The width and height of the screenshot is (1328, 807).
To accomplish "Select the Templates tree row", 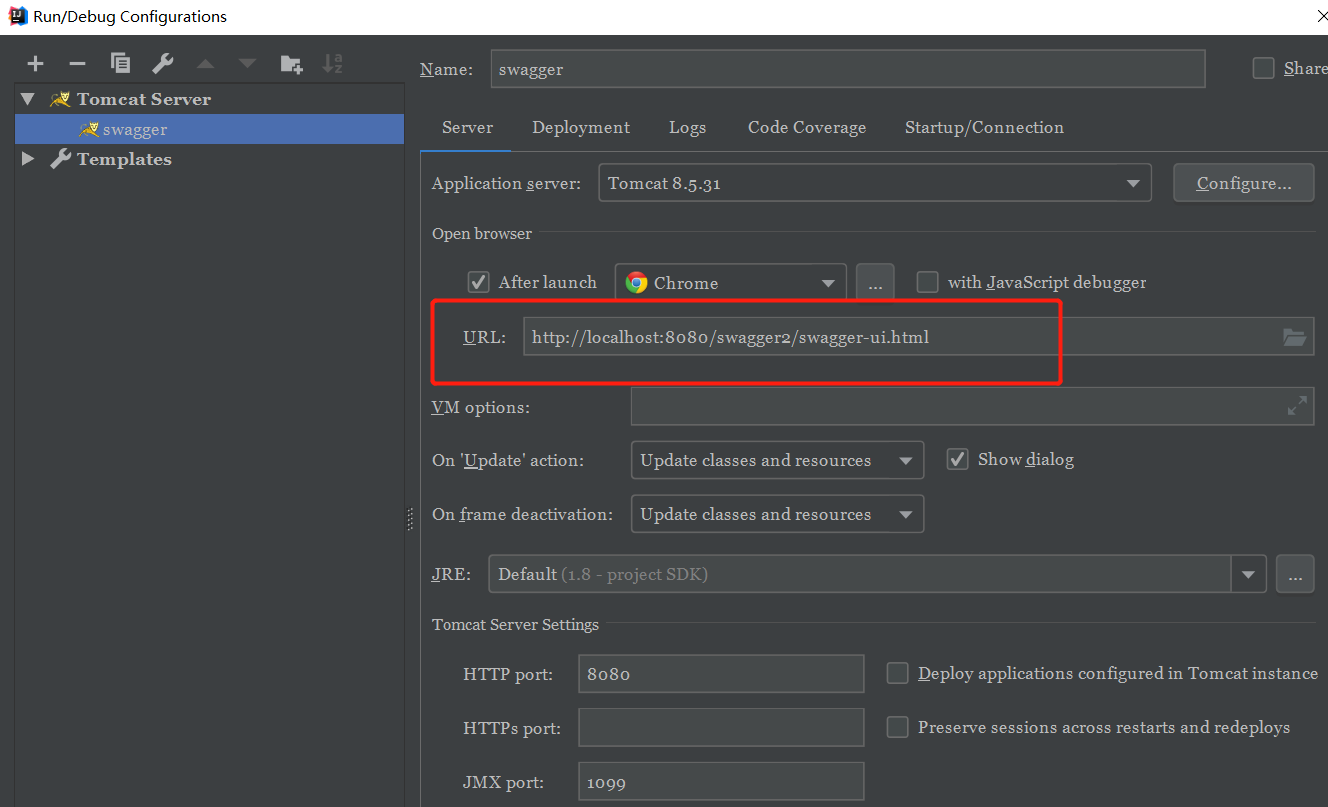I will pyautogui.click(x=209, y=159).
